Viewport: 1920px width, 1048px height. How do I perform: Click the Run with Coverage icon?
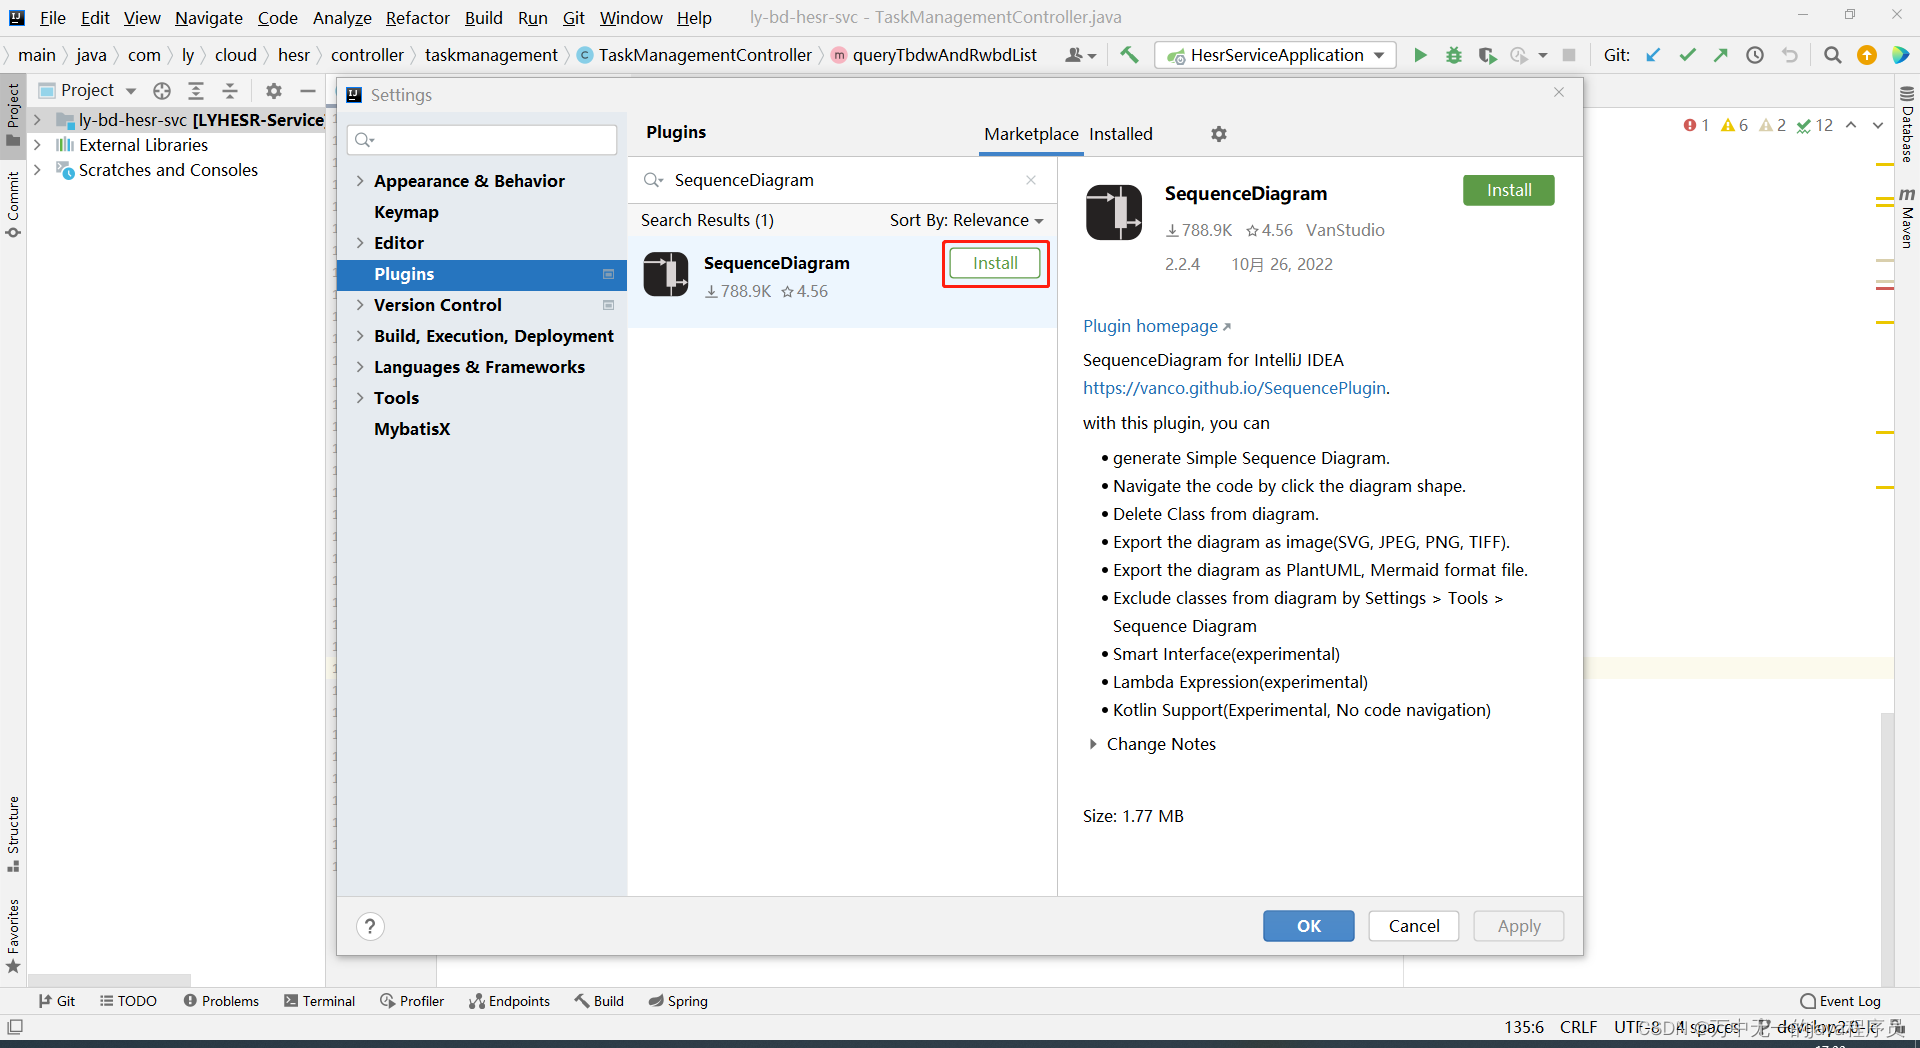click(x=1488, y=55)
